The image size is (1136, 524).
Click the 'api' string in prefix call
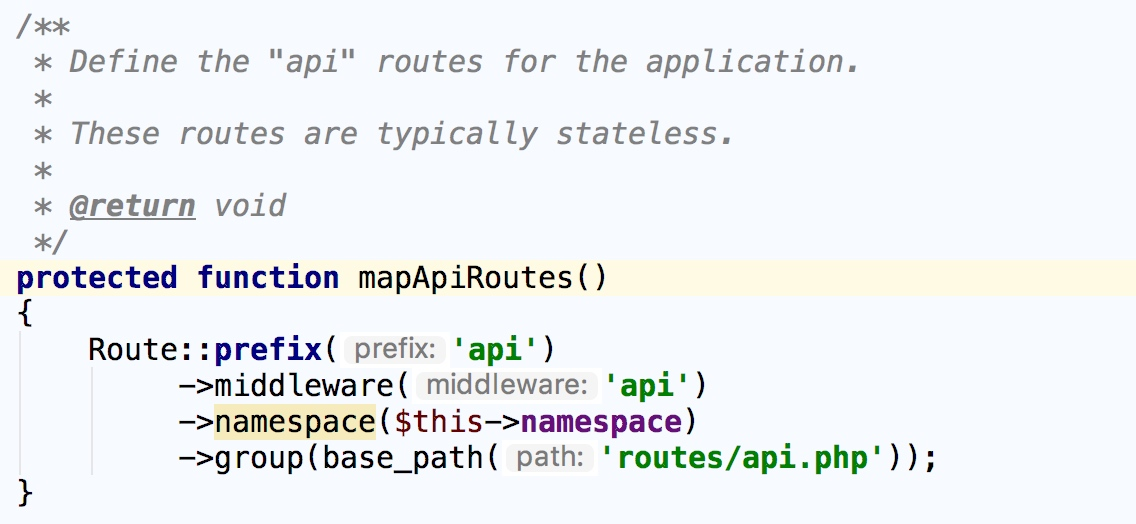(496, 350)
